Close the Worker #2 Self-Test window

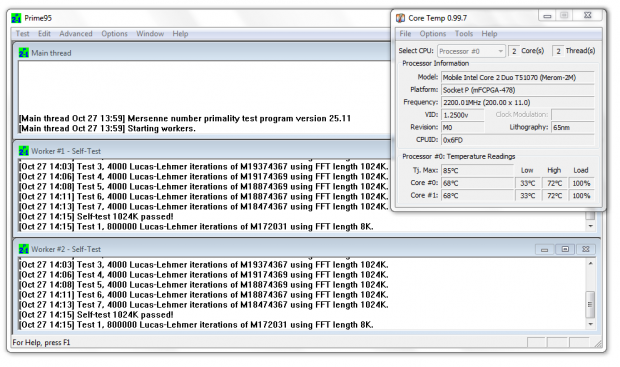(x=586, y=250)
